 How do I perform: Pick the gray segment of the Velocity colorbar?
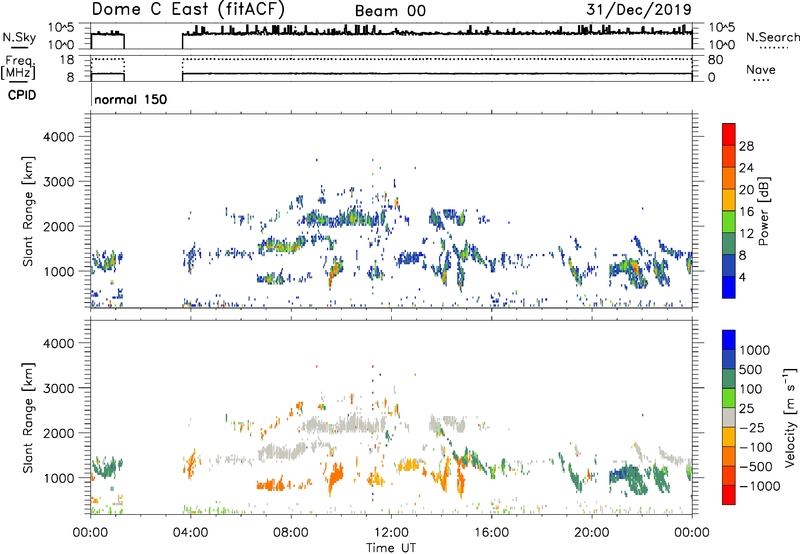point(729,418)
